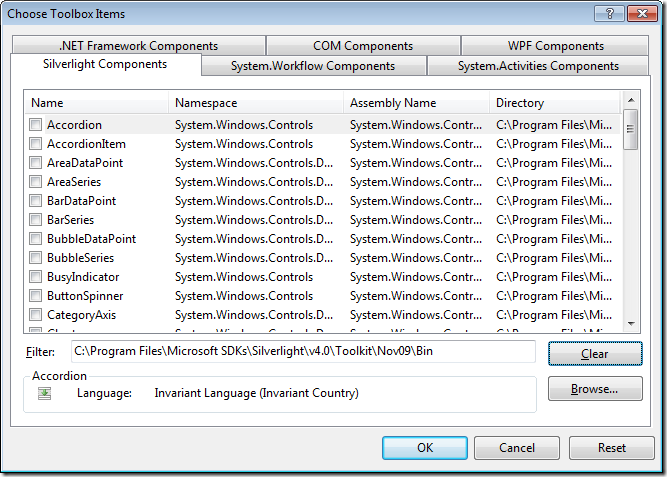Click the scrollbar down arrow

click(631, 324)
